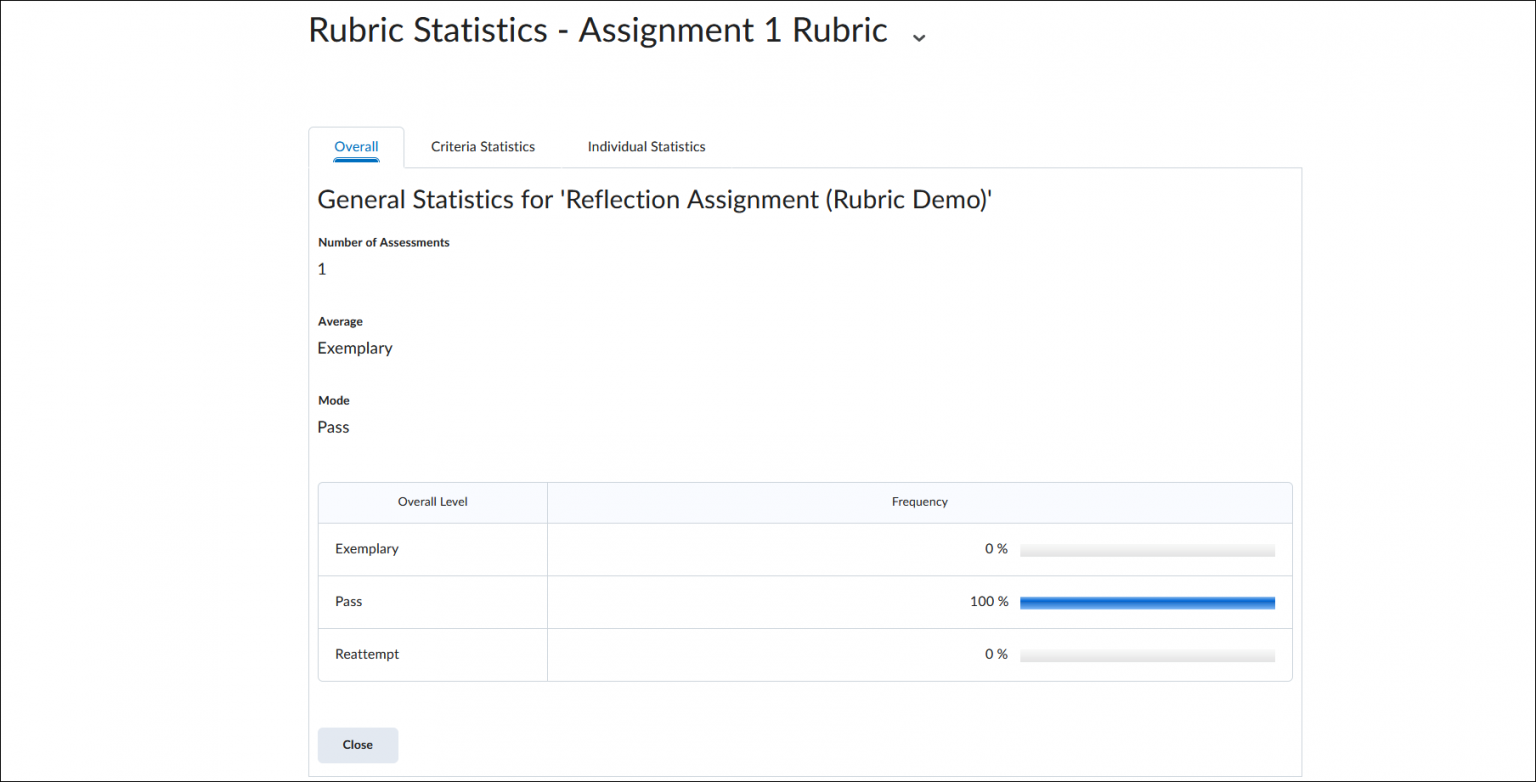Click the Mode value showing Pass
Viewport: 1536px width, 782px height.
333,427
